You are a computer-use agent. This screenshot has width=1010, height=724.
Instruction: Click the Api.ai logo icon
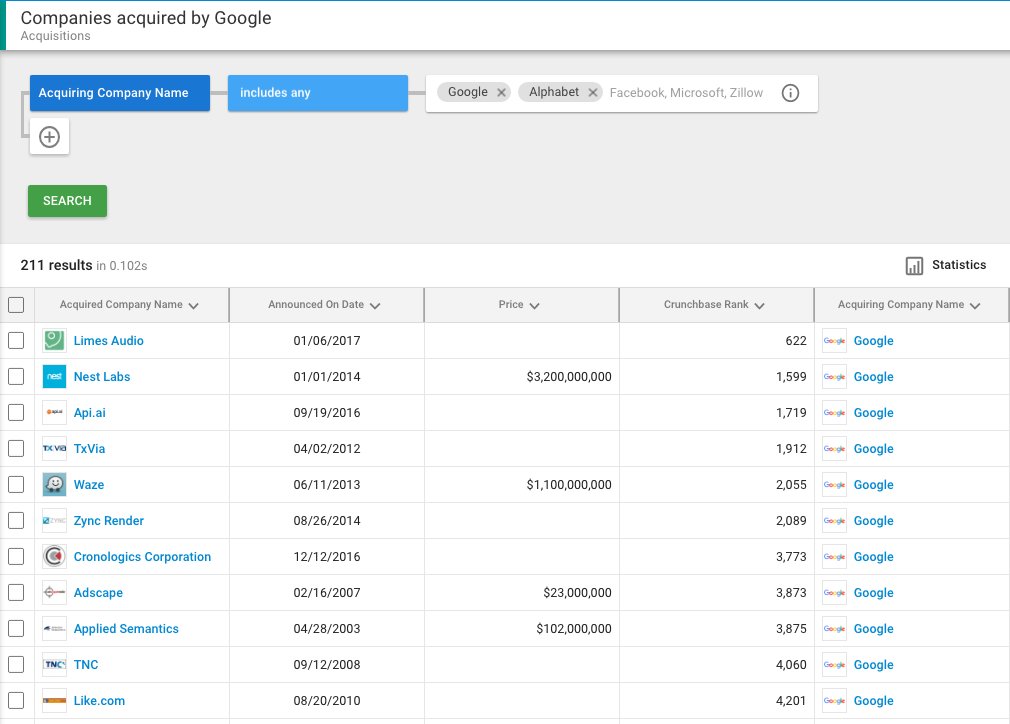pos(54,412)
